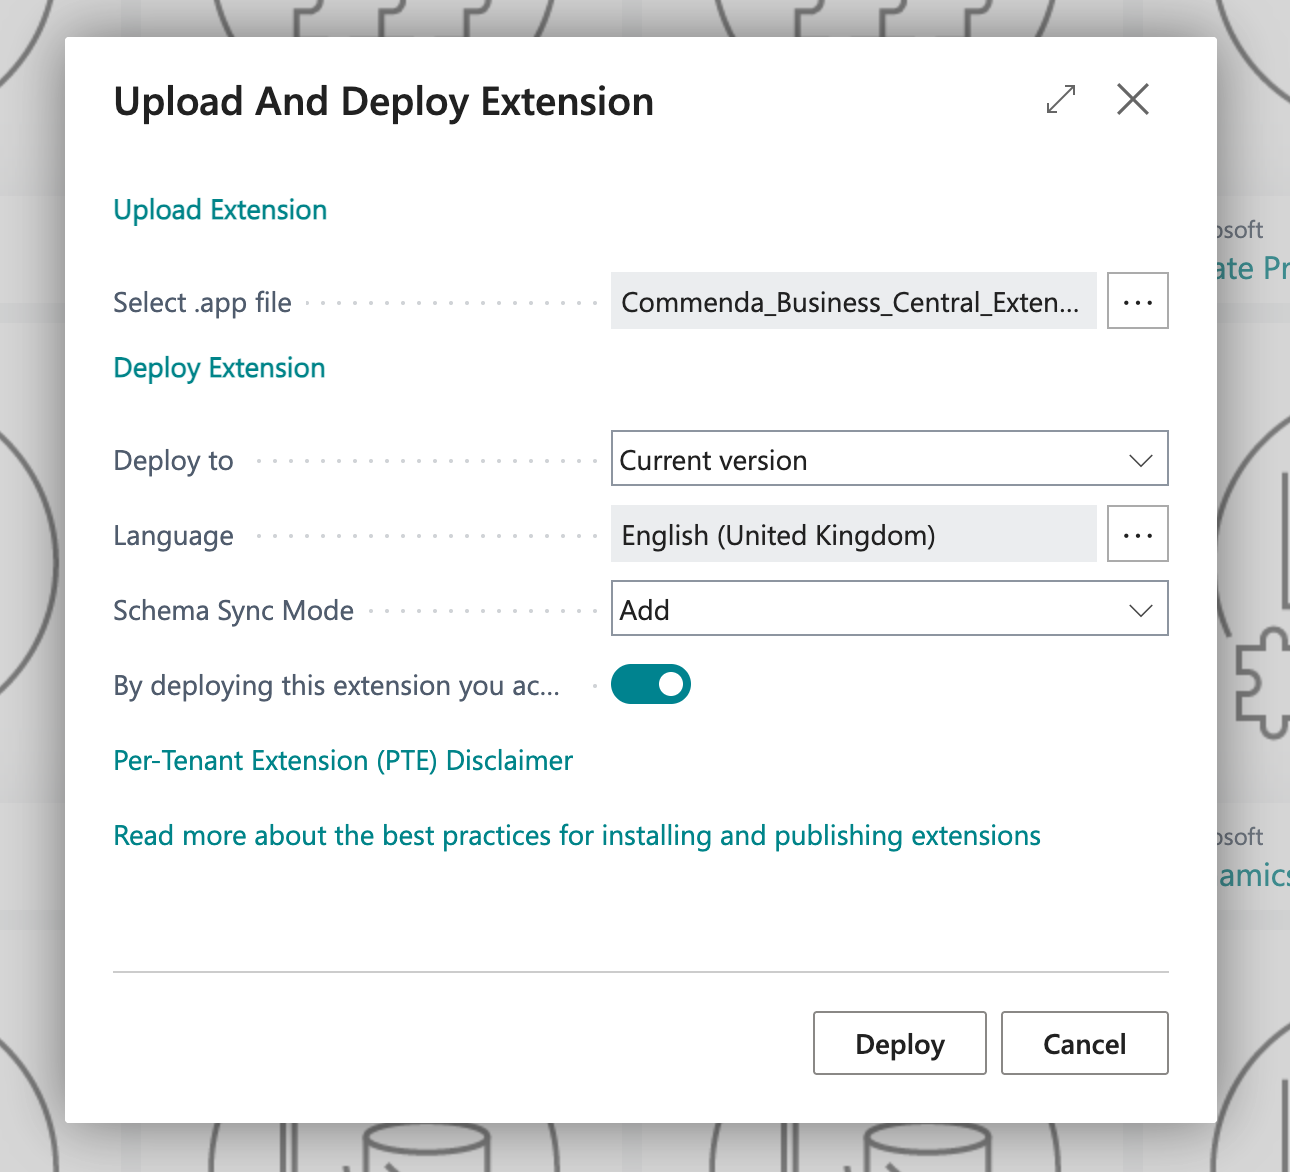This screenshot has height=1172, width=1290.
Task: Open best practices for publishing extensions link
Action: 577,836
